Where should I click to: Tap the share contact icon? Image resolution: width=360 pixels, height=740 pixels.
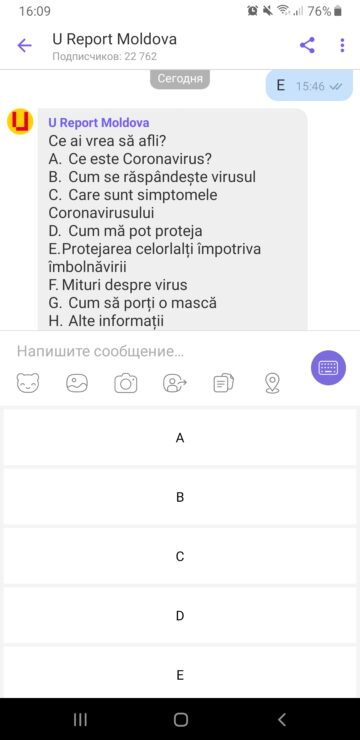click(x=175, y=383)
